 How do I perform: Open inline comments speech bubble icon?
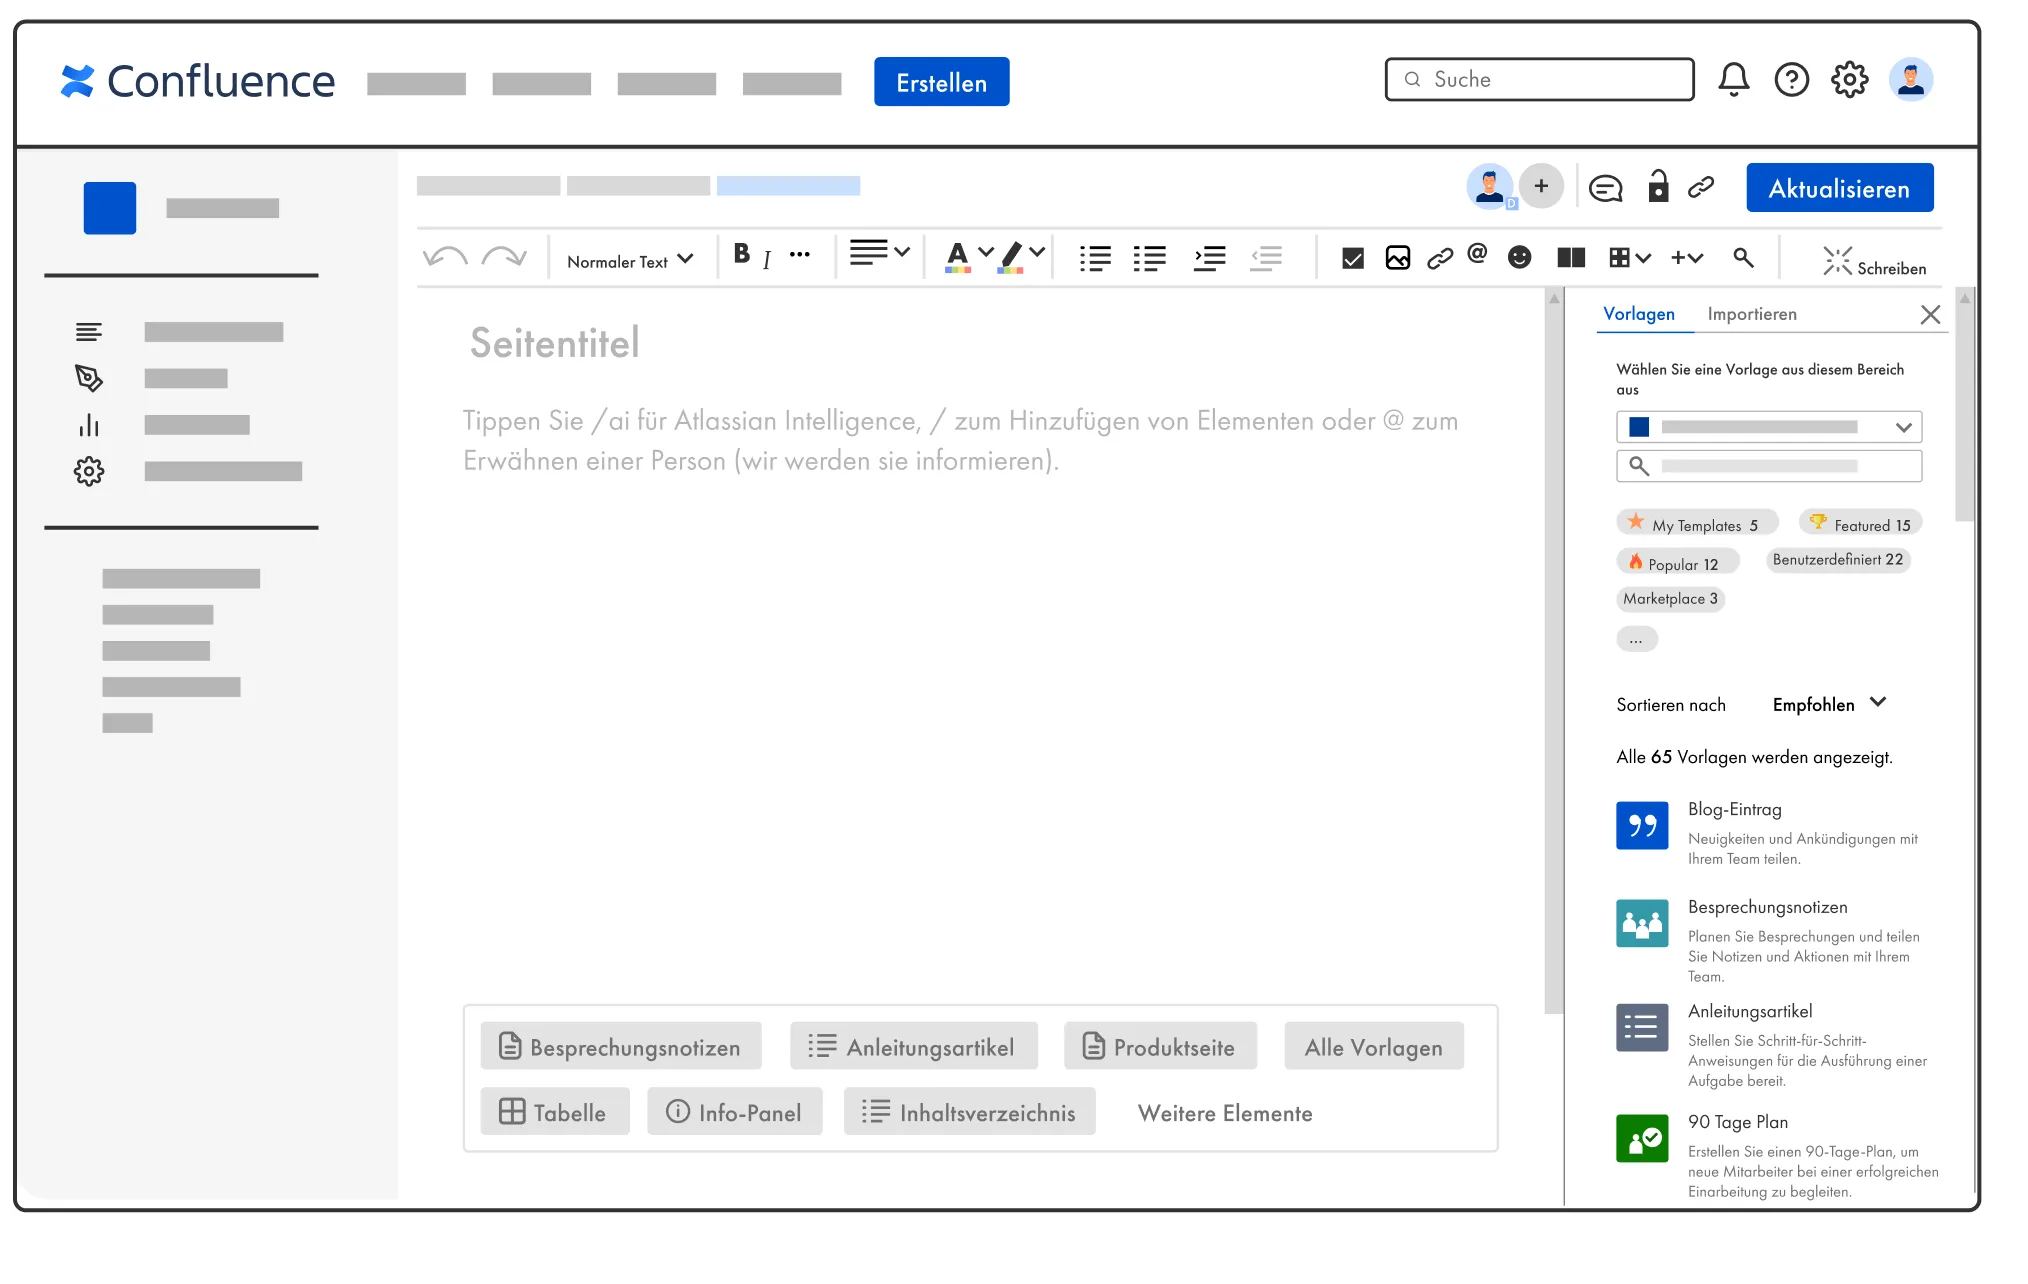1605,188
